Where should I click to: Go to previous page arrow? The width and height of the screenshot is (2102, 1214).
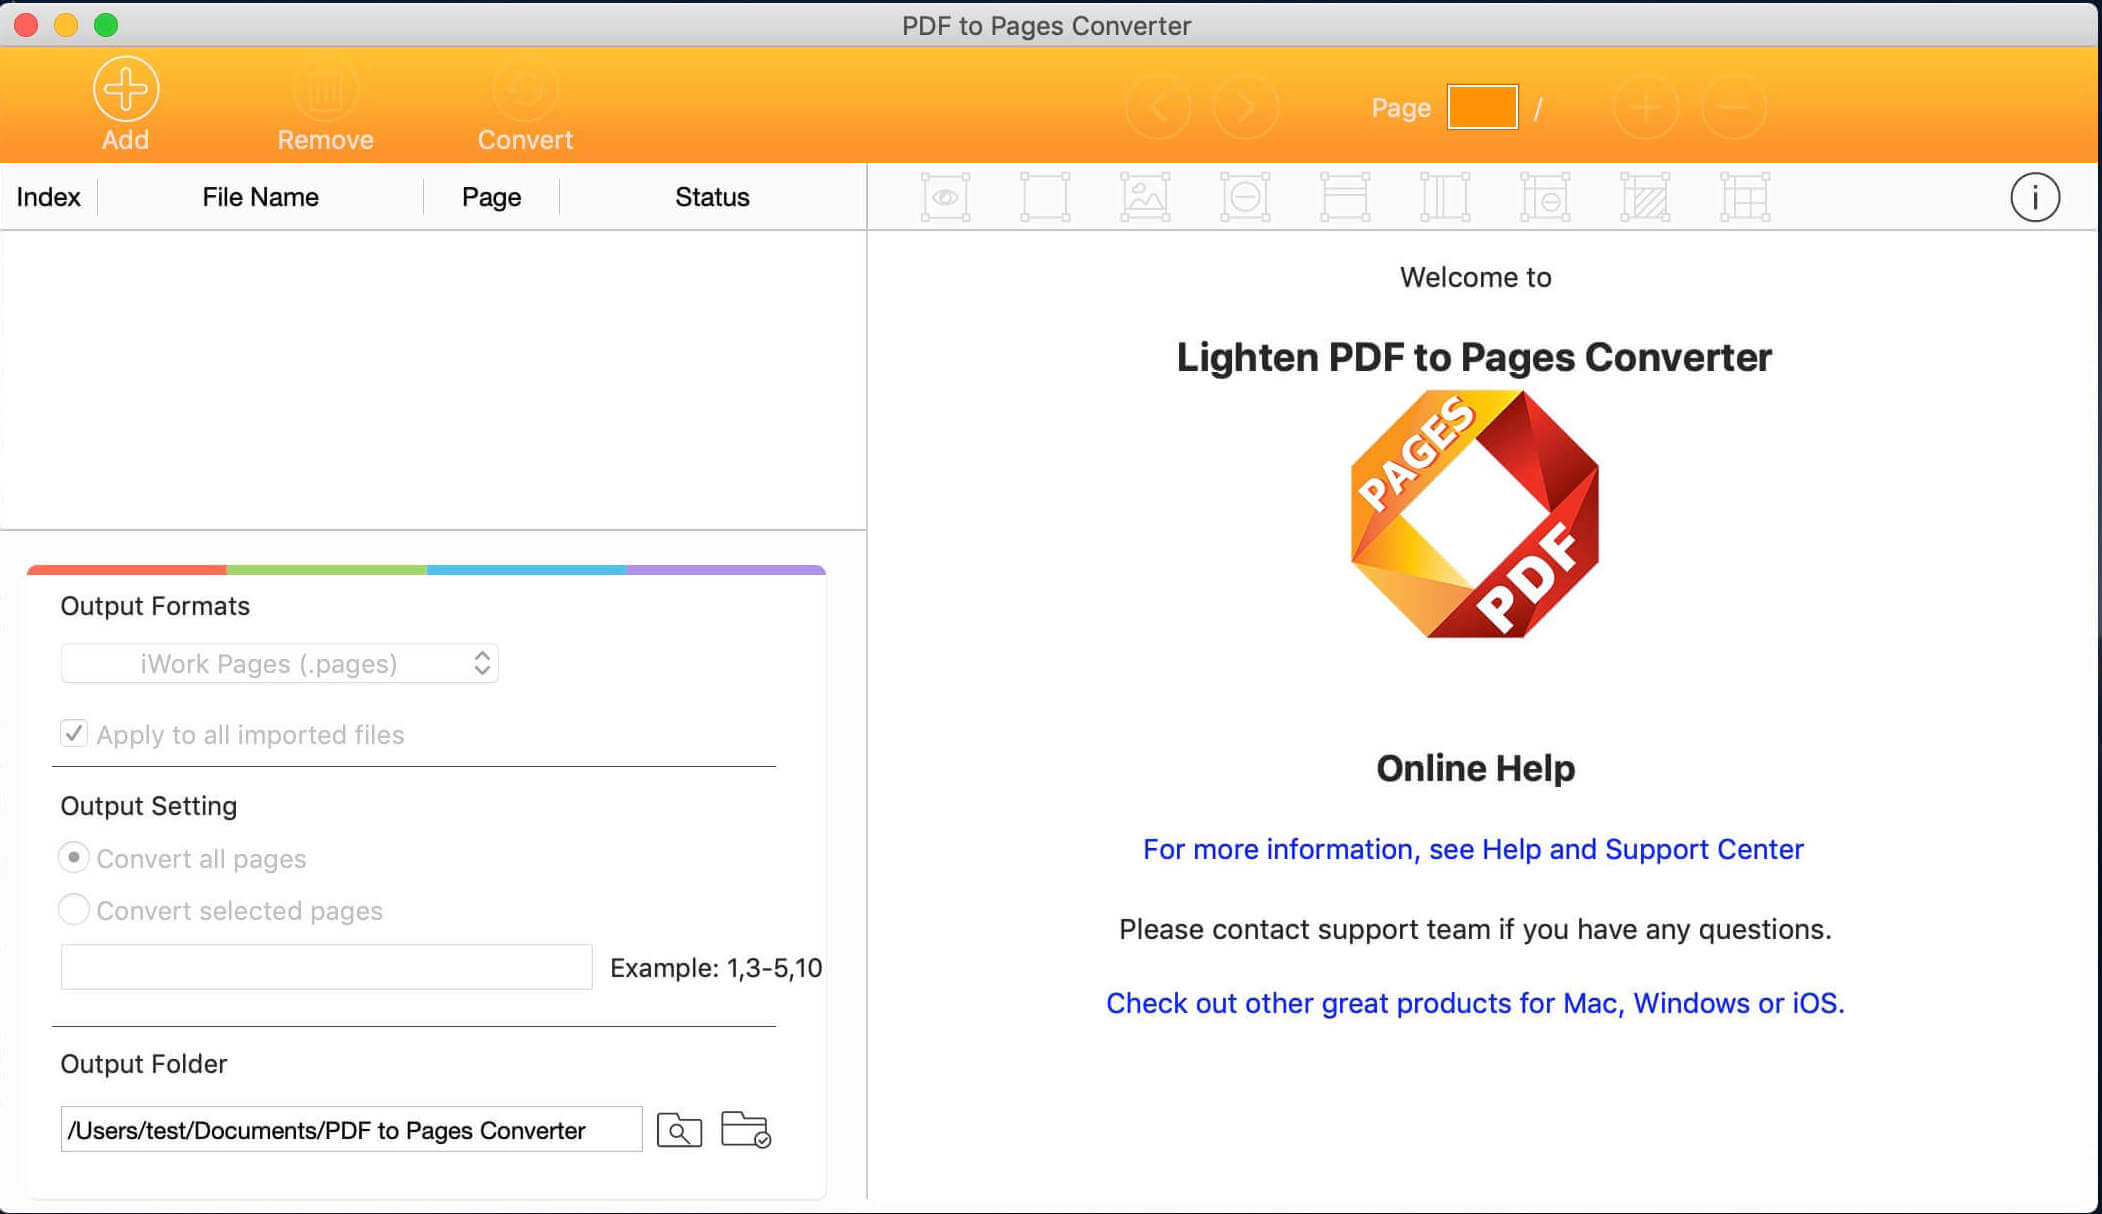coord(1158,106)
